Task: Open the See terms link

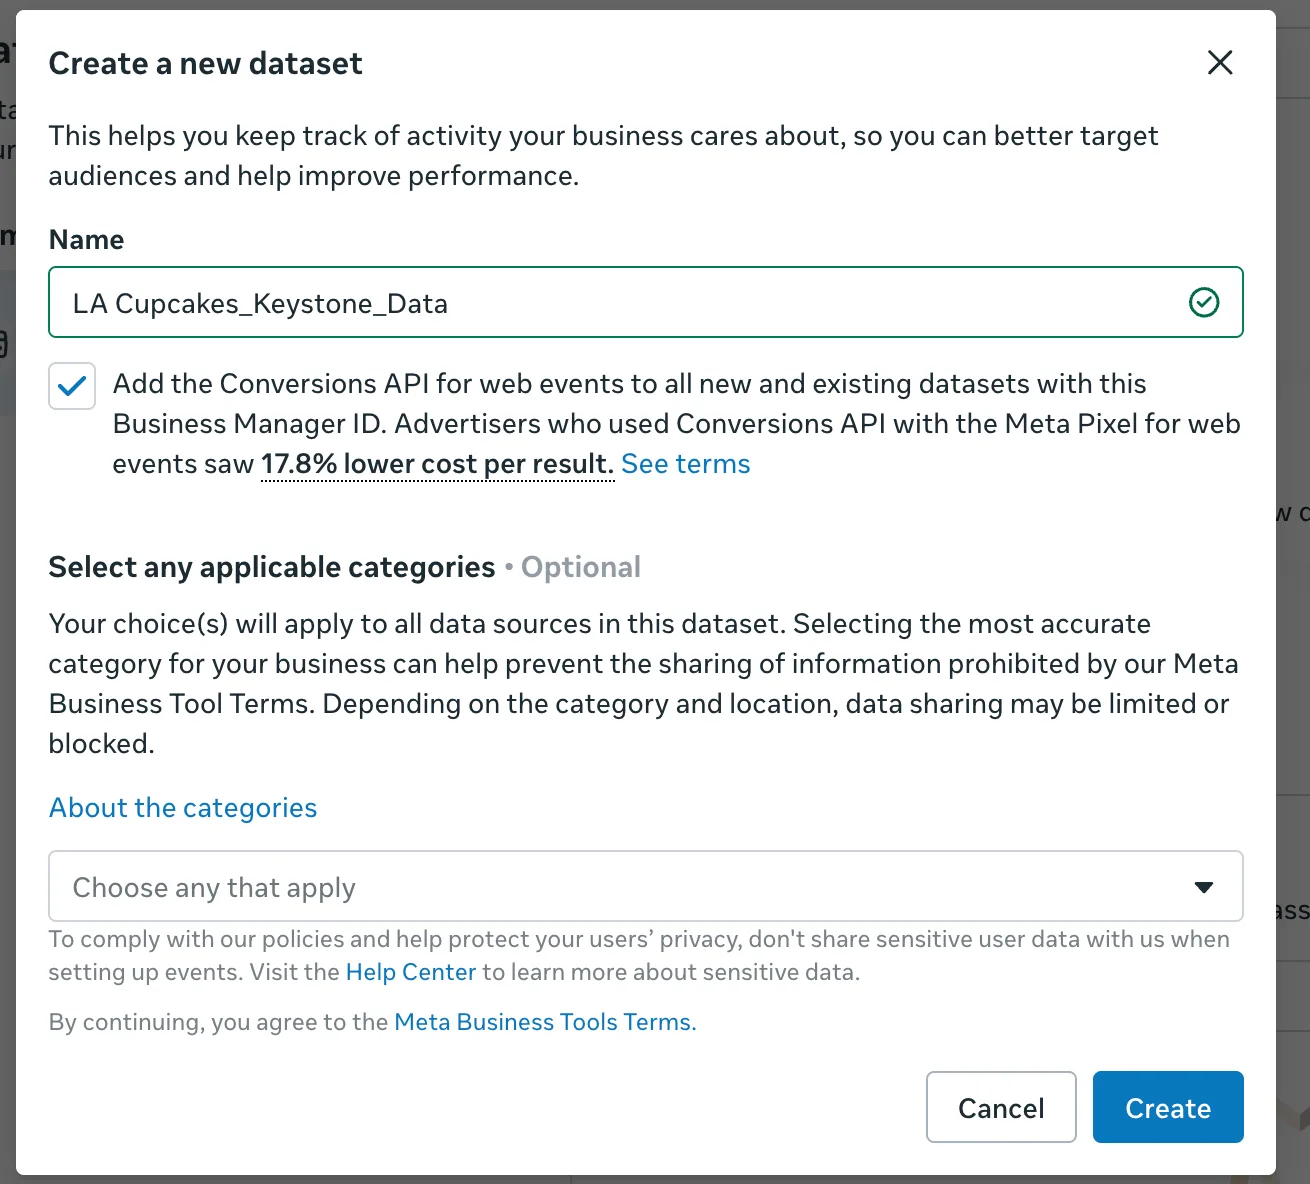Action: point(686,464)
